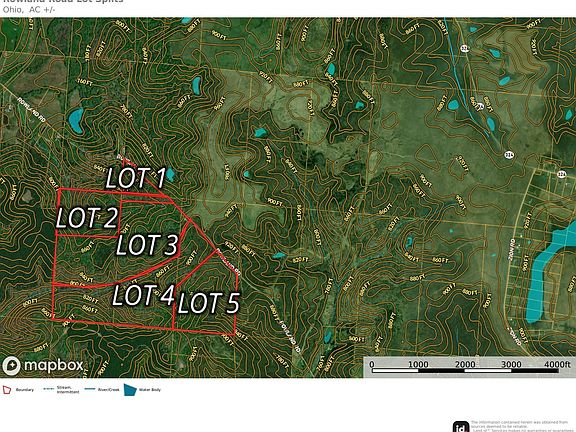Screen dimensions: 576x432
Task: Click the River/Creek legend line symbol
Action: point(90,389)
